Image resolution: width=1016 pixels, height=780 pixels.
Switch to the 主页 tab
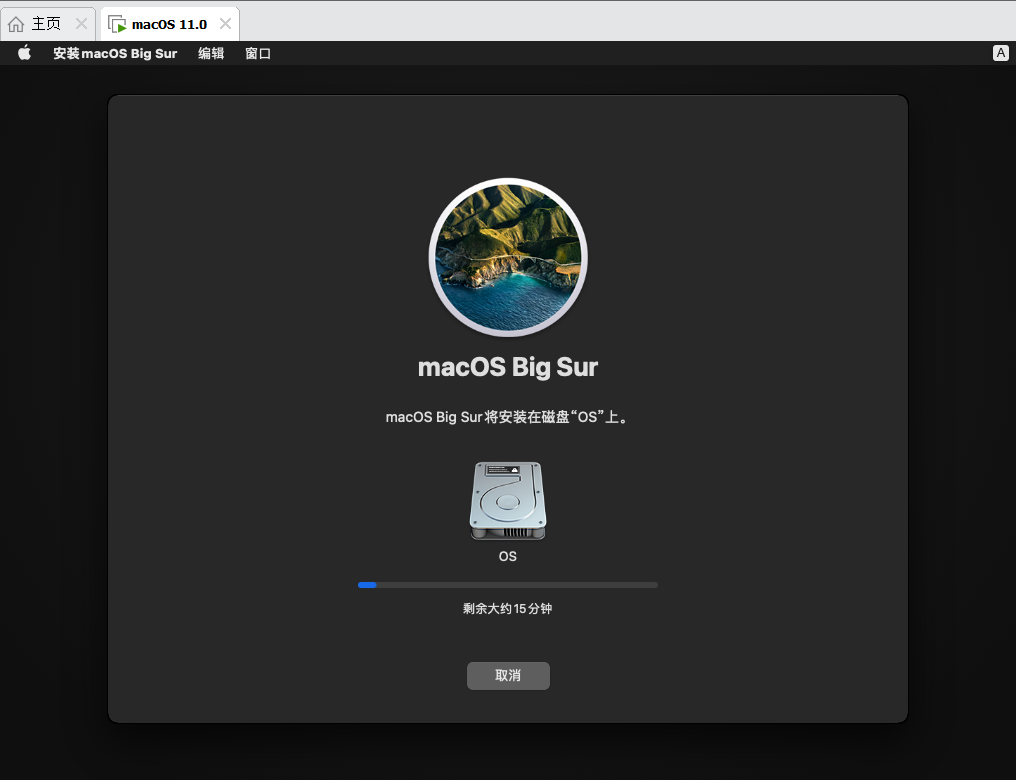[47, 24]
